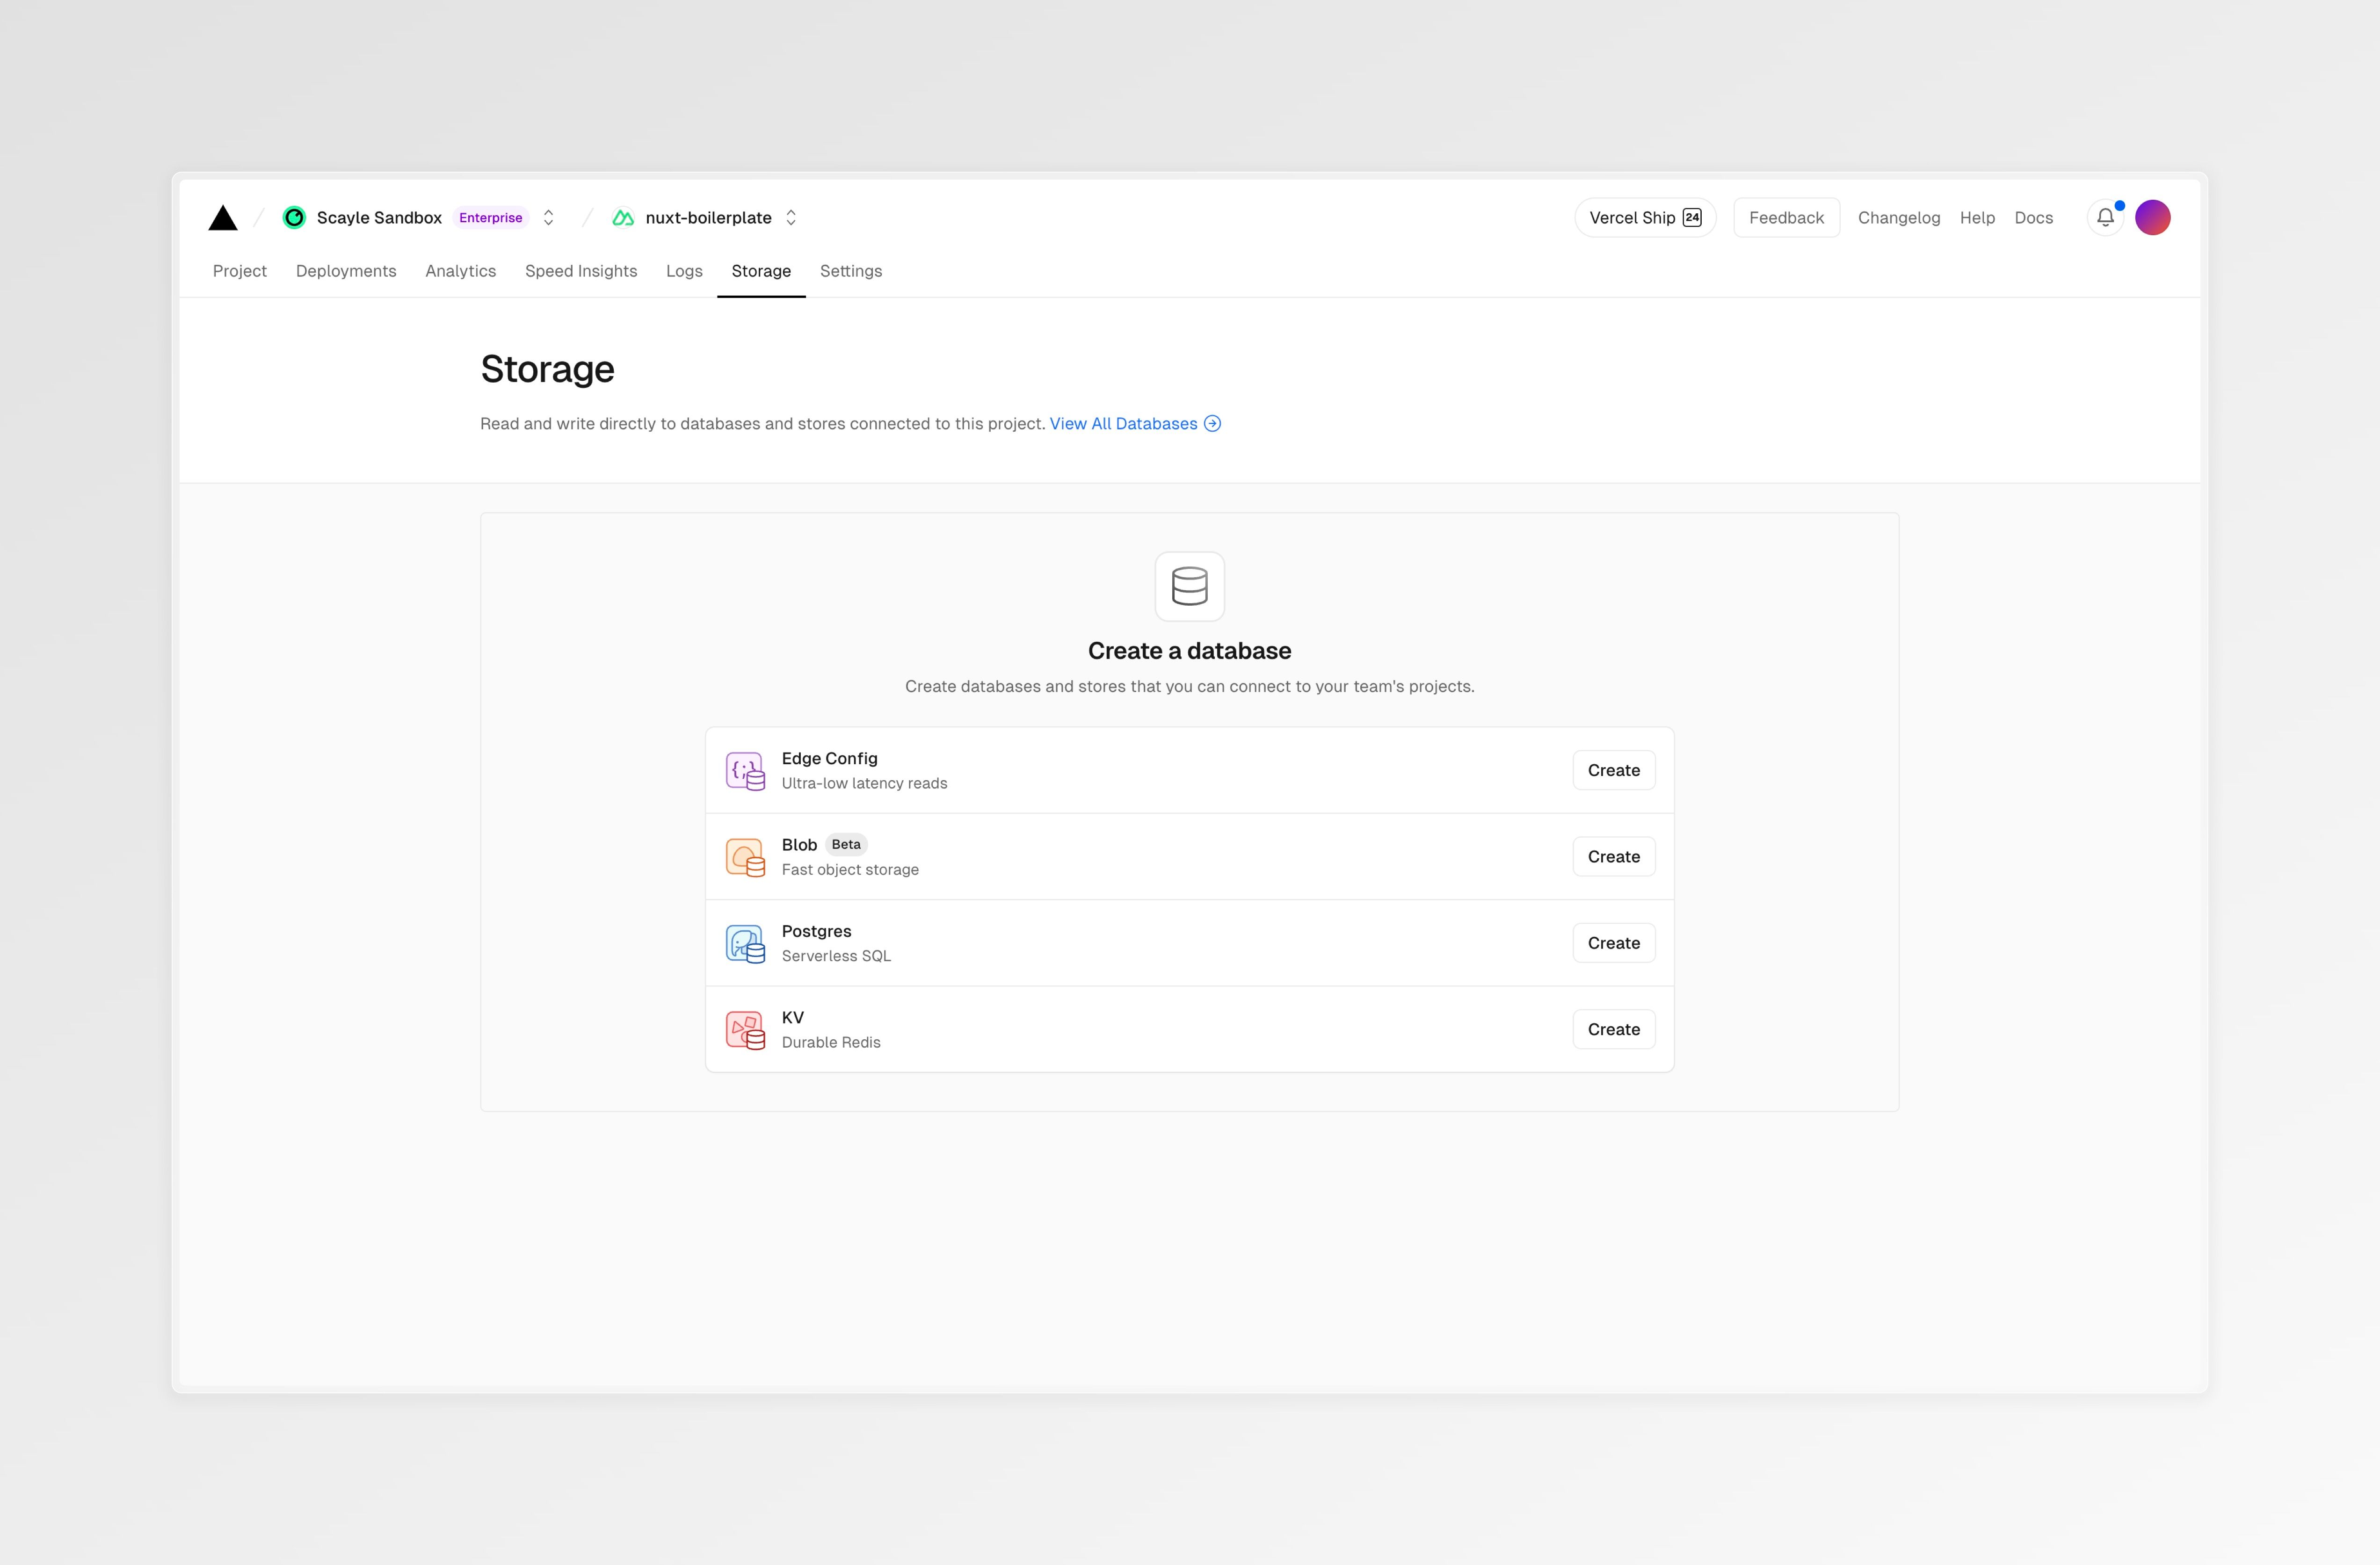Click the Edge Config store icon
The image size is (2380, 1565).
(x=745, y=771)
